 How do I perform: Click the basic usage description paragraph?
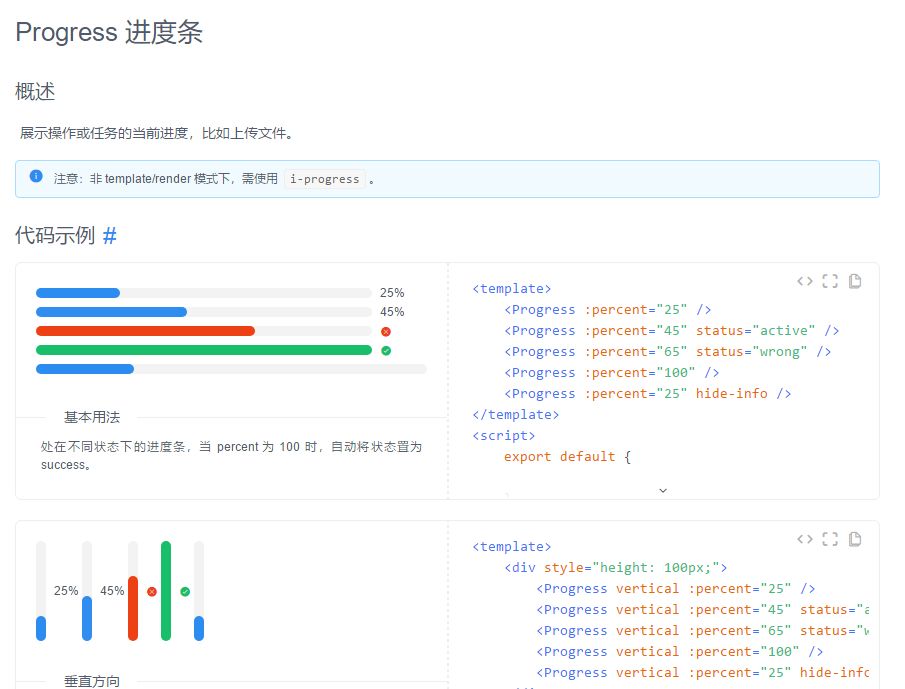pyautogui.click(x=231, y=456)
